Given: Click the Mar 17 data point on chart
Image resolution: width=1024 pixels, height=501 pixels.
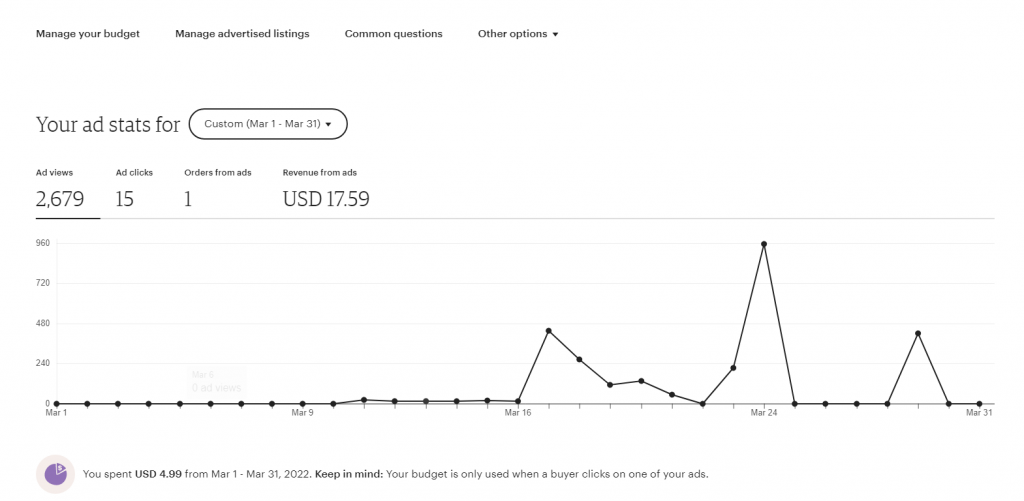Looking at the screenshot, I should pos(548,331).
